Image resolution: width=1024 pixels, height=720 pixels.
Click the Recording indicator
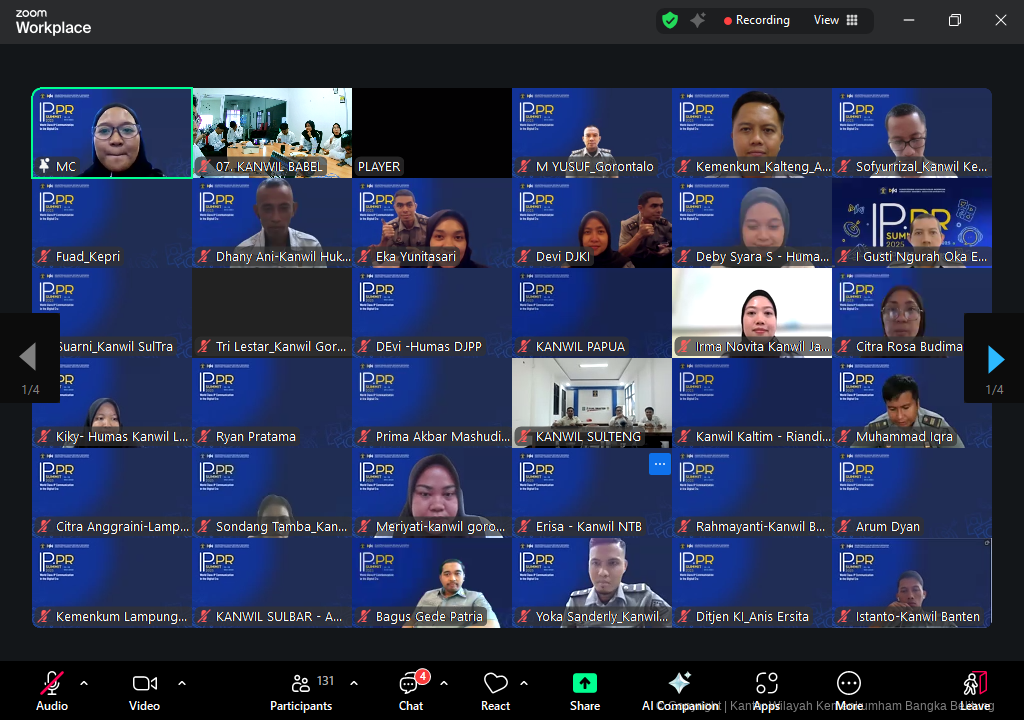point(756,20)
